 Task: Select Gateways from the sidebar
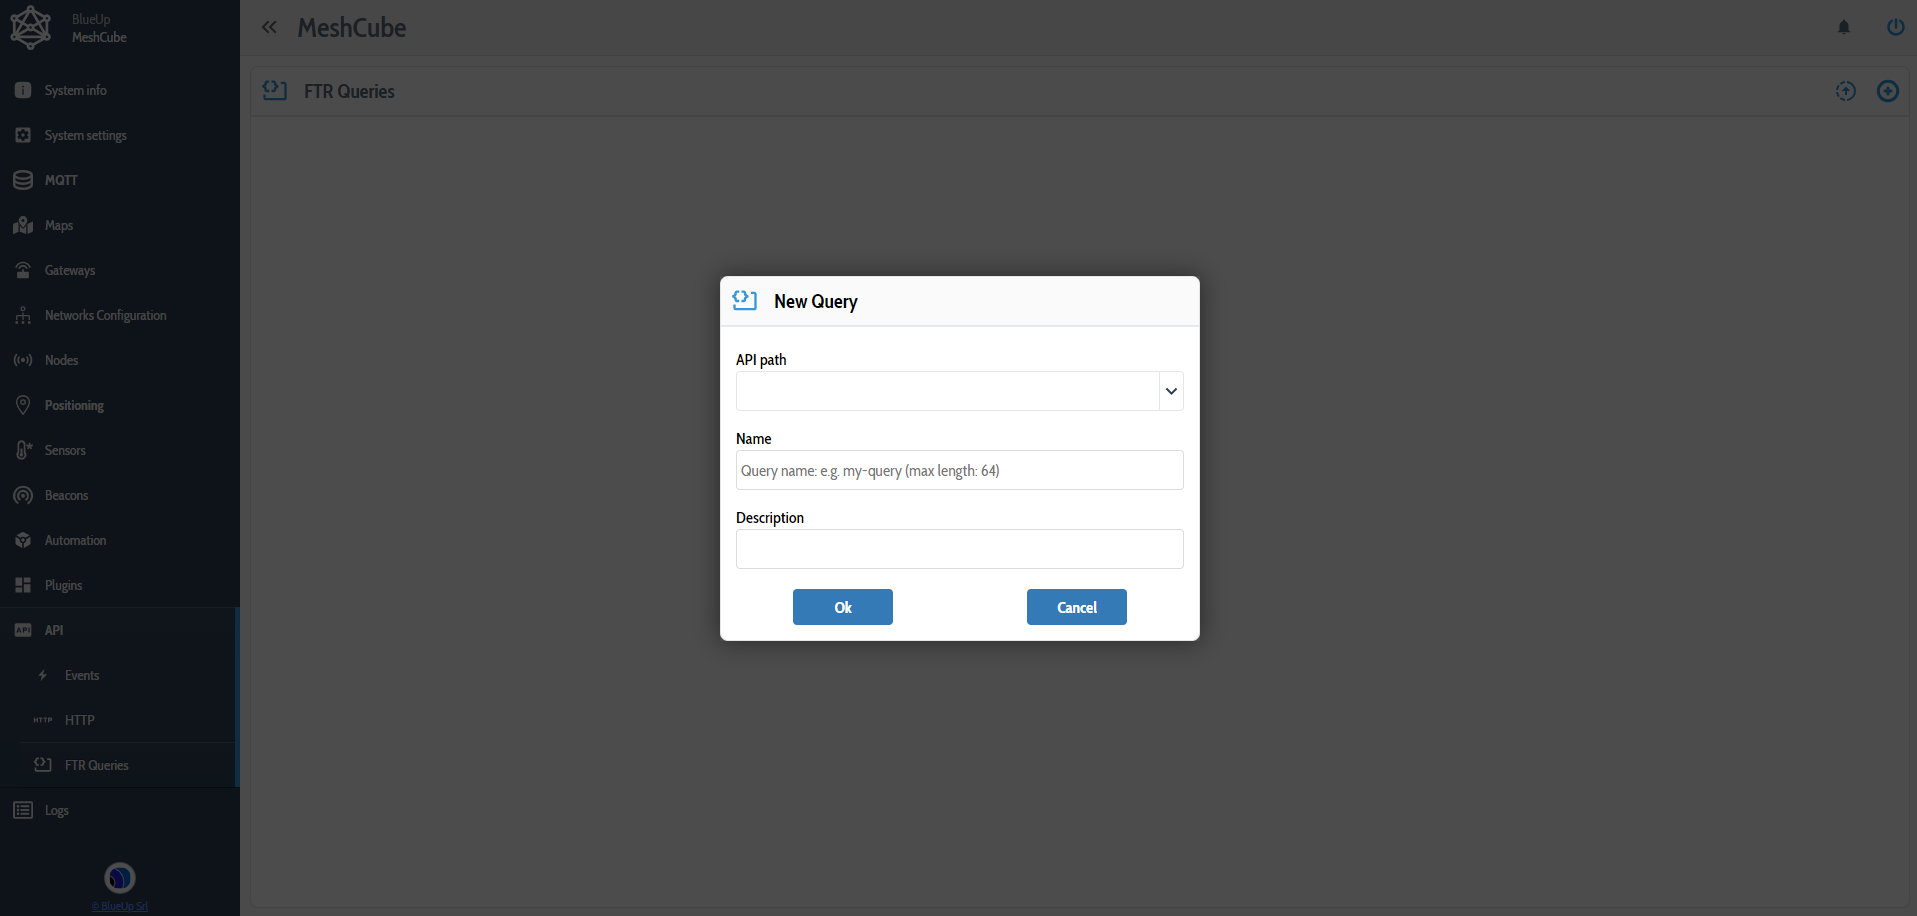[69, 270]
